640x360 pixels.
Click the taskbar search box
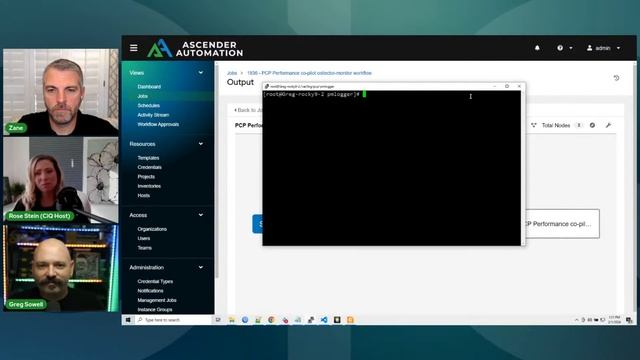173,320
